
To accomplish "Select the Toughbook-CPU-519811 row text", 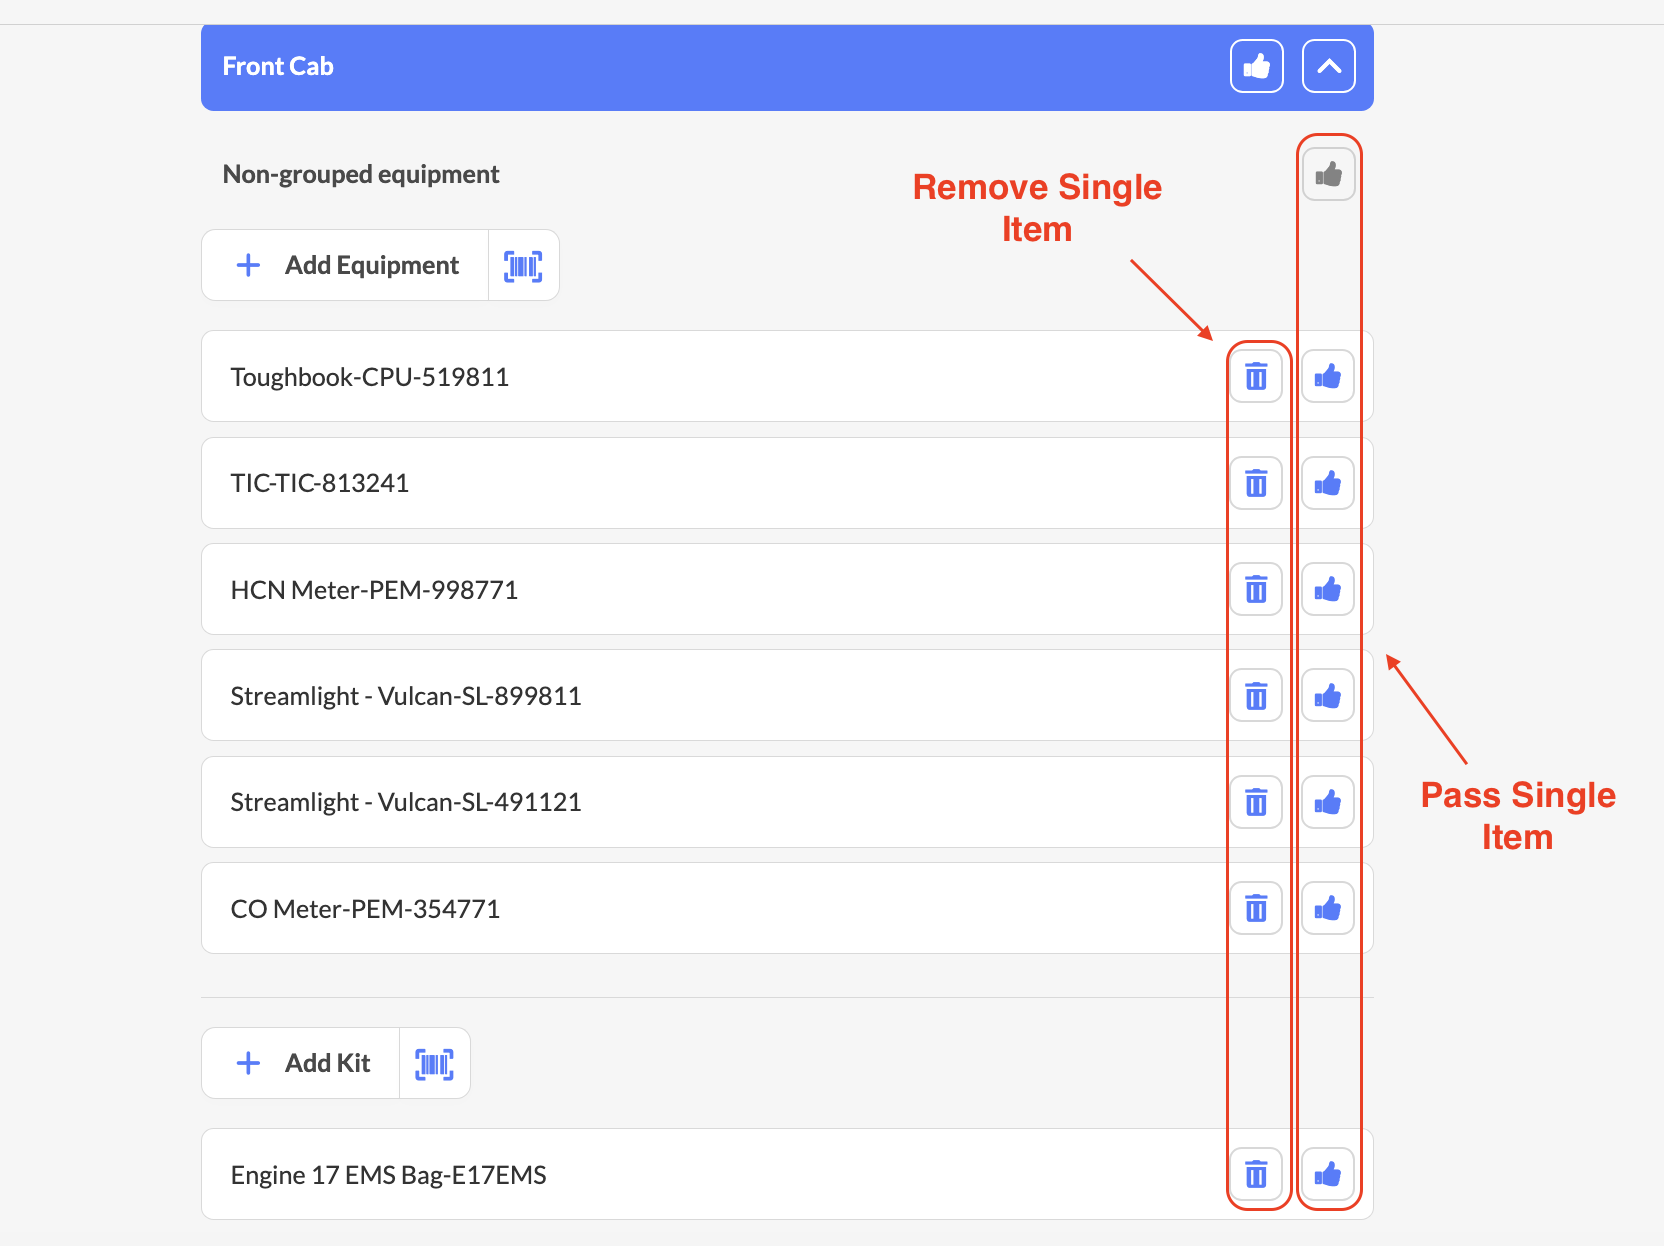I will pos(370,377).
